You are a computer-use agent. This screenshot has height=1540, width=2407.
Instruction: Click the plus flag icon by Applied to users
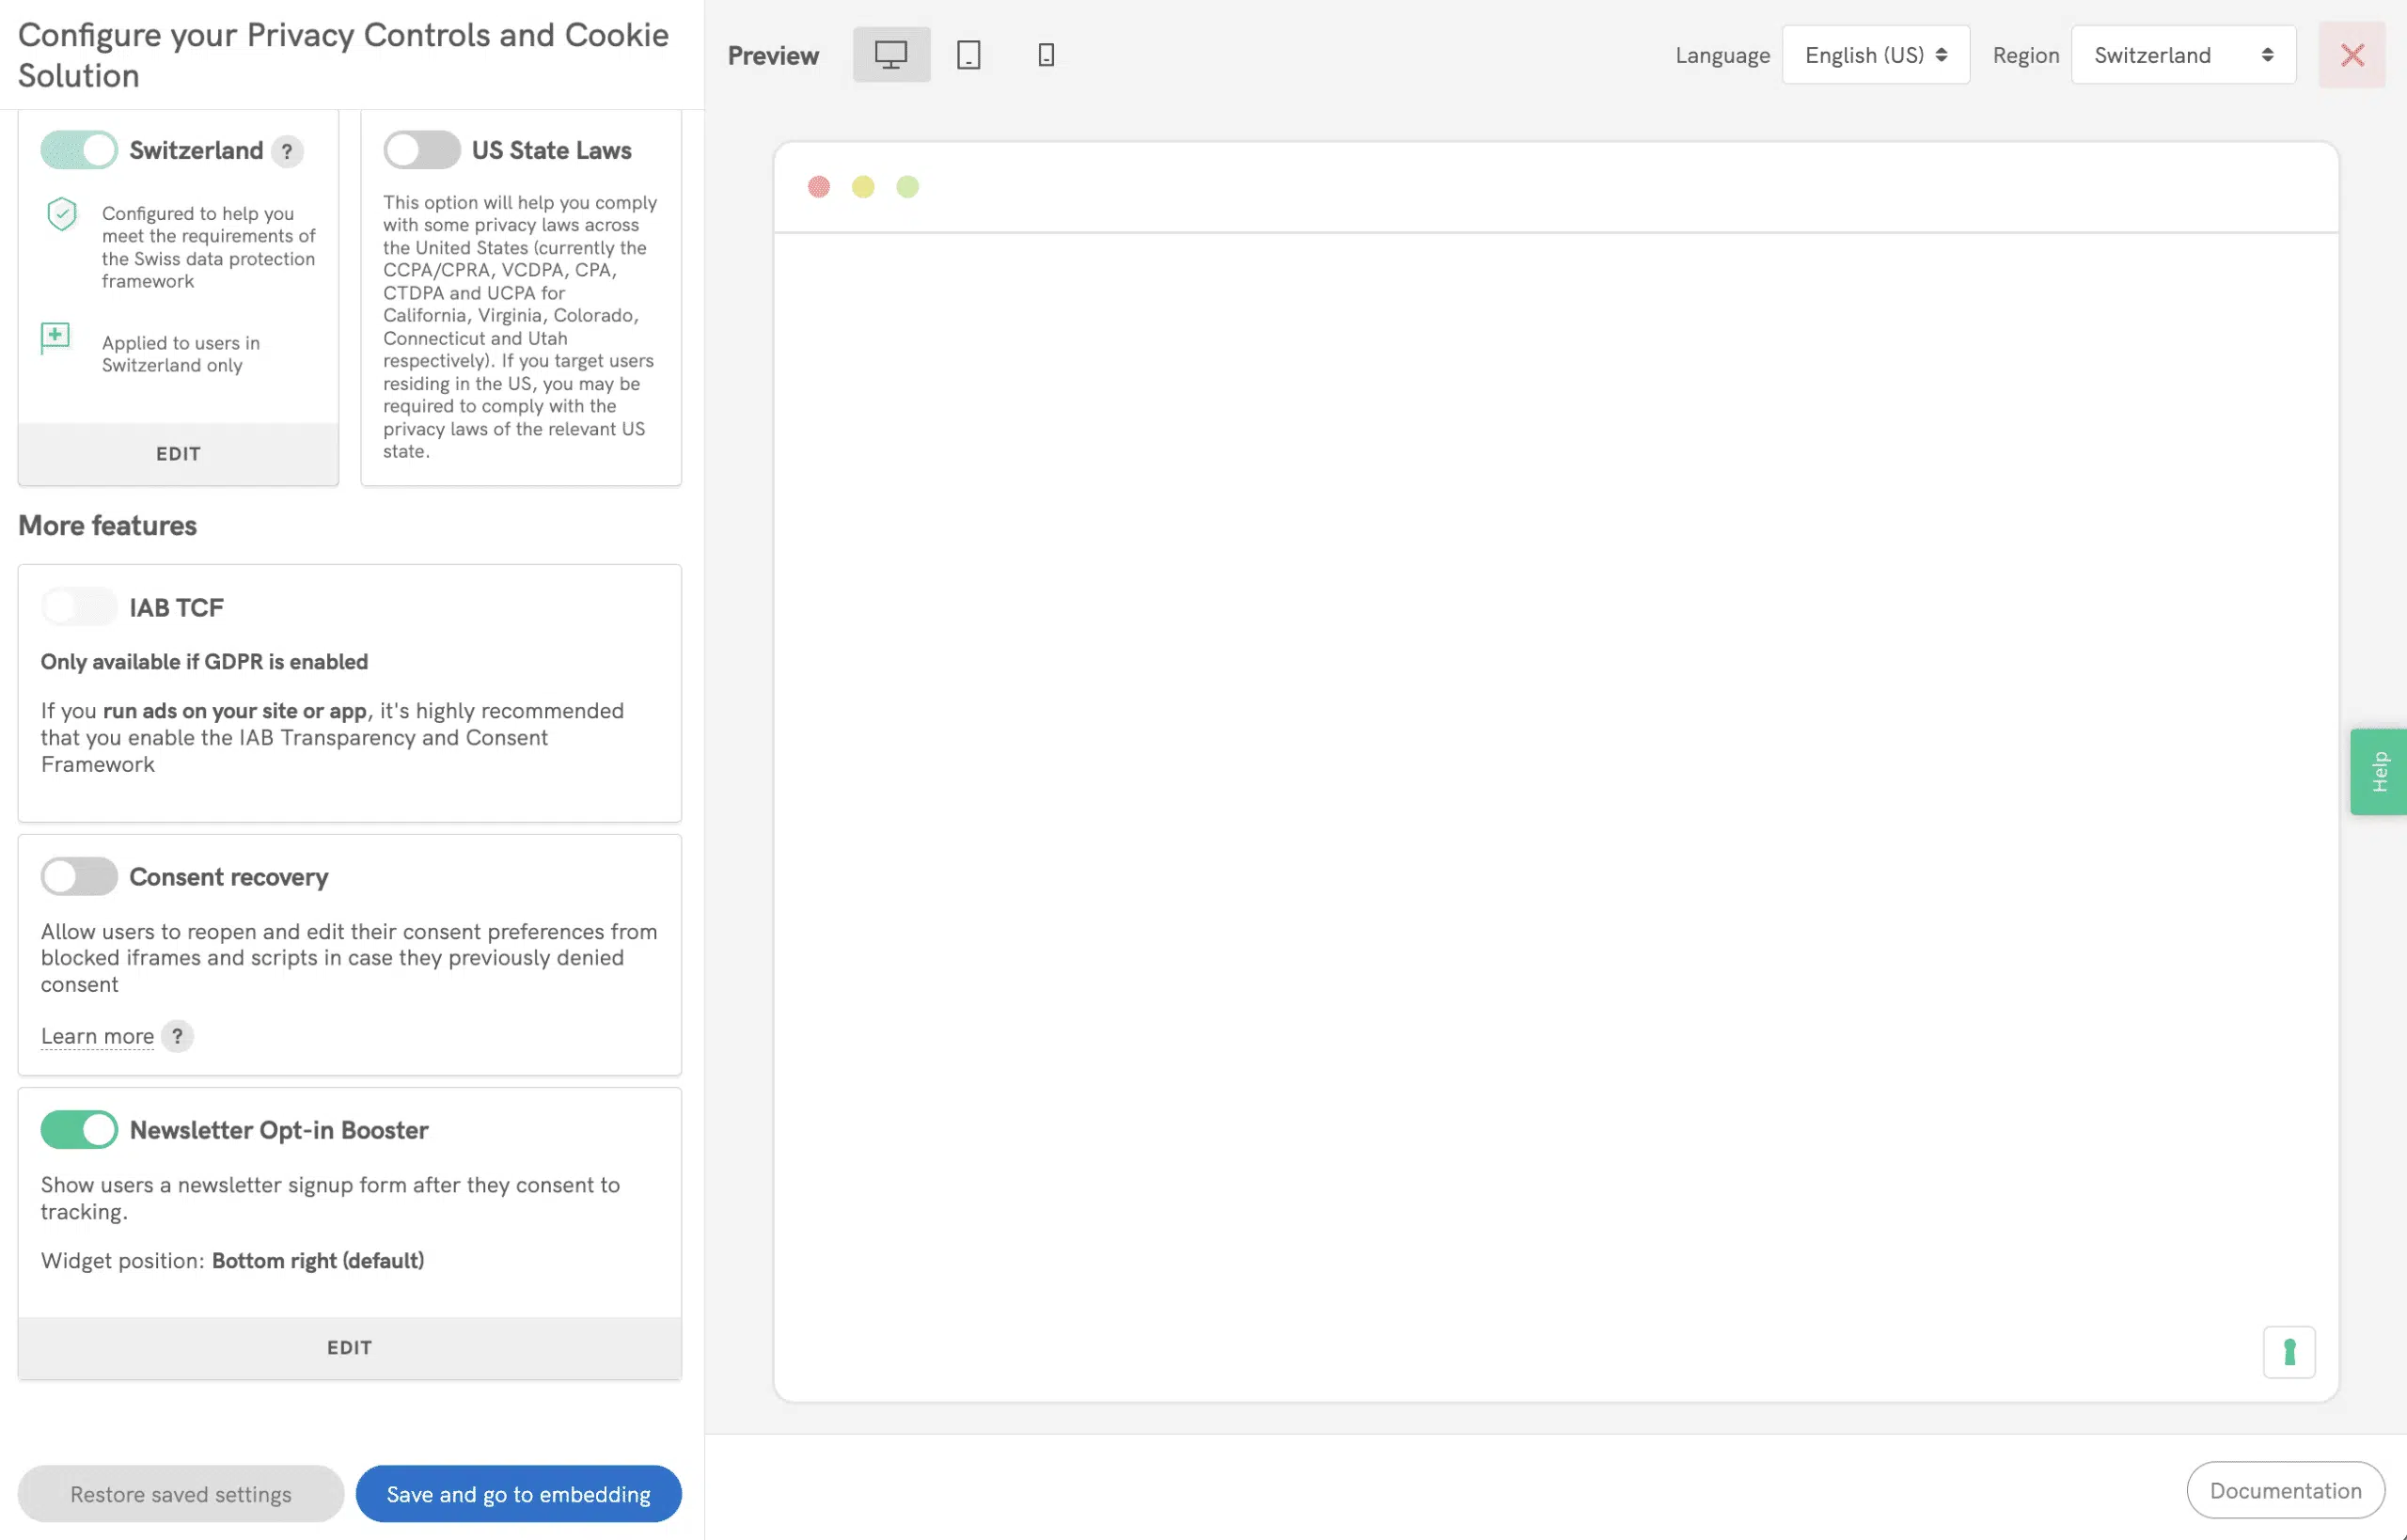click(x=55, y=338)
